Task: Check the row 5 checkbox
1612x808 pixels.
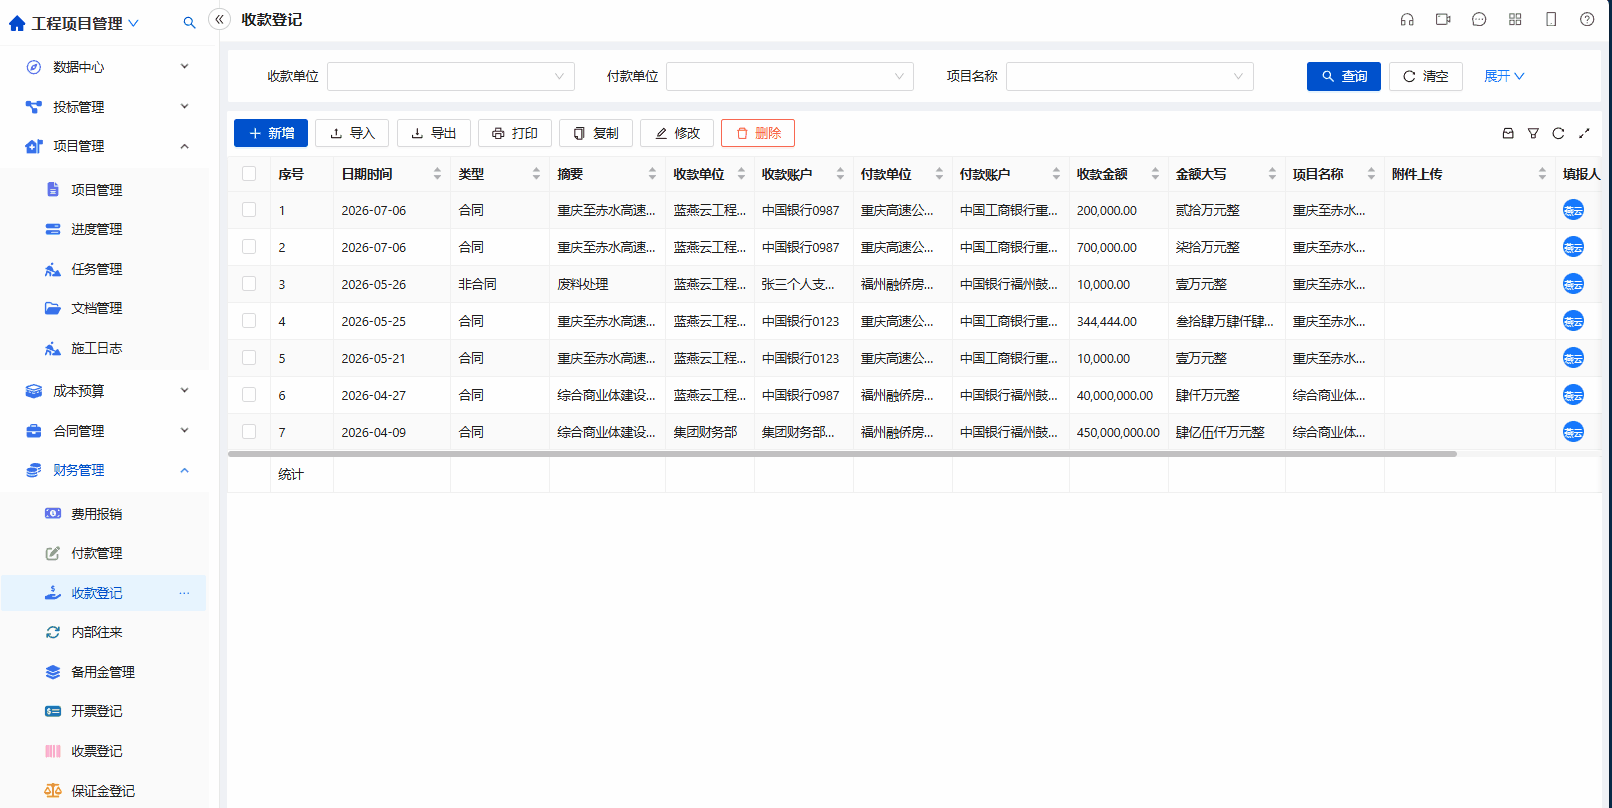Action: pos(249,358)
